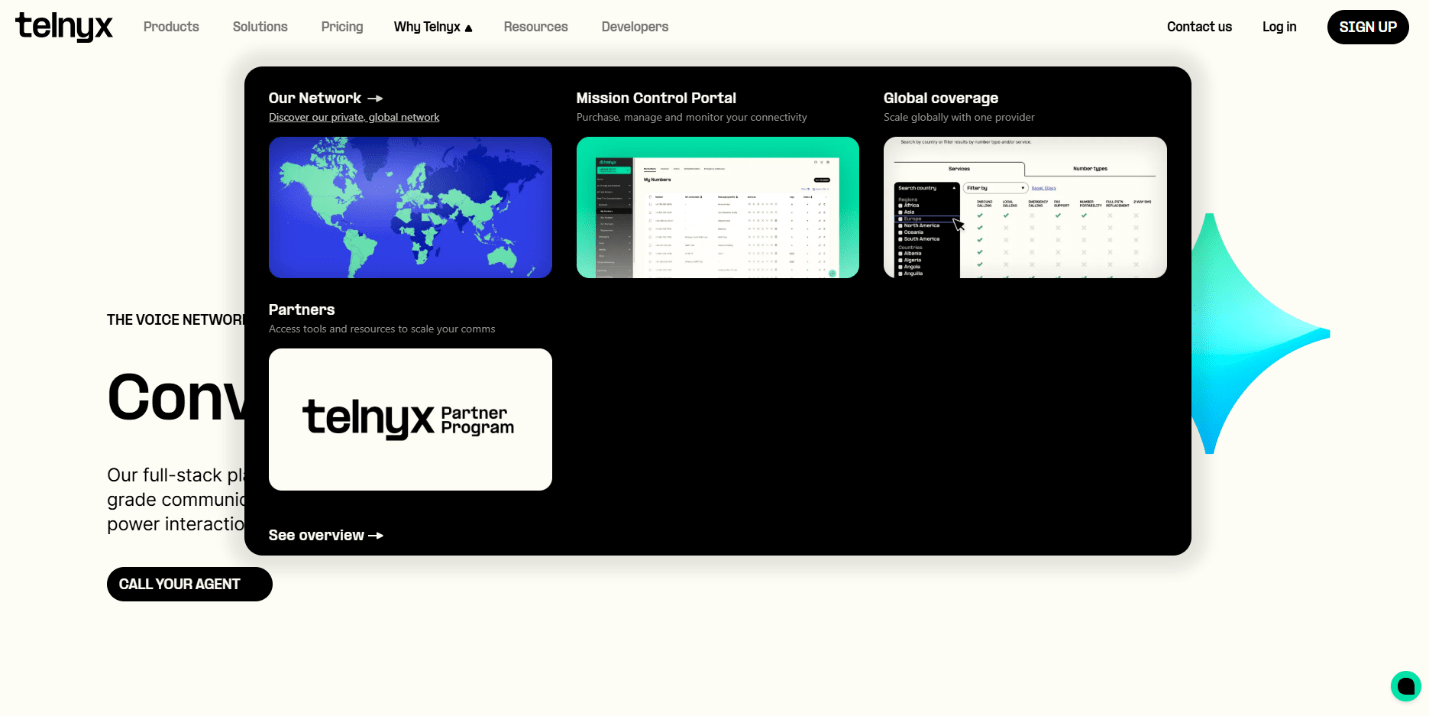
Task: Open the Solutions menu
Action: [260, 27]
